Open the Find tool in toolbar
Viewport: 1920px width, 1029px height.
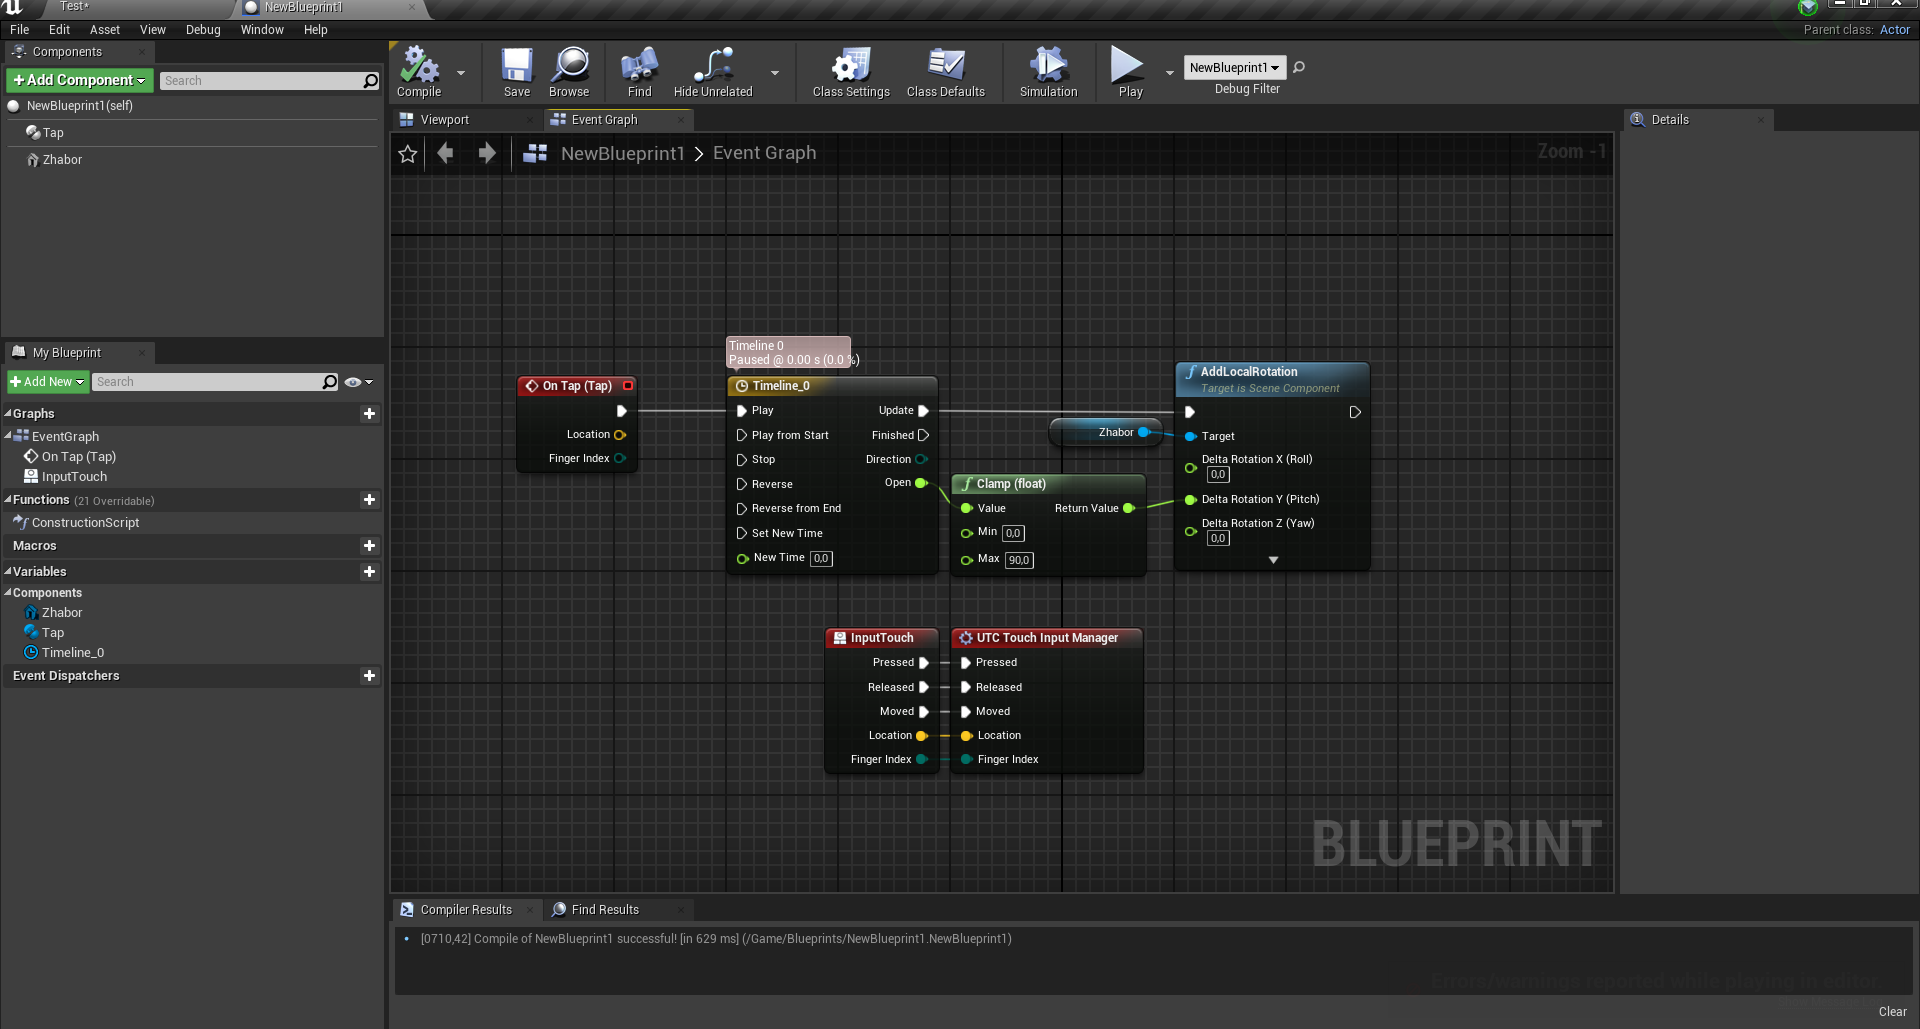click(x=640, y=72)
